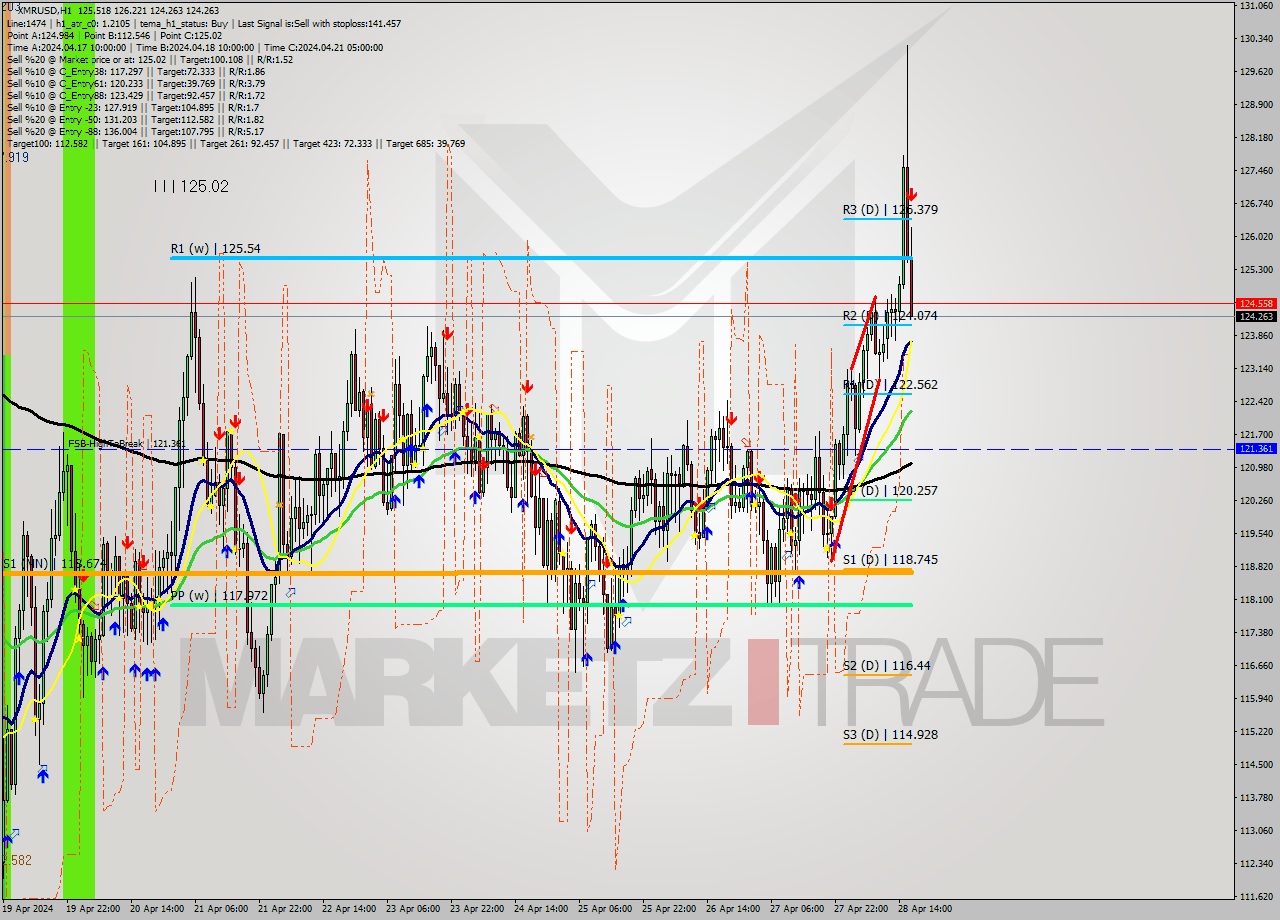The image size is (1280, 920).
Task: Click the 'FSB-HighToBreak | 121.361' label
Action: coord(127,443)
